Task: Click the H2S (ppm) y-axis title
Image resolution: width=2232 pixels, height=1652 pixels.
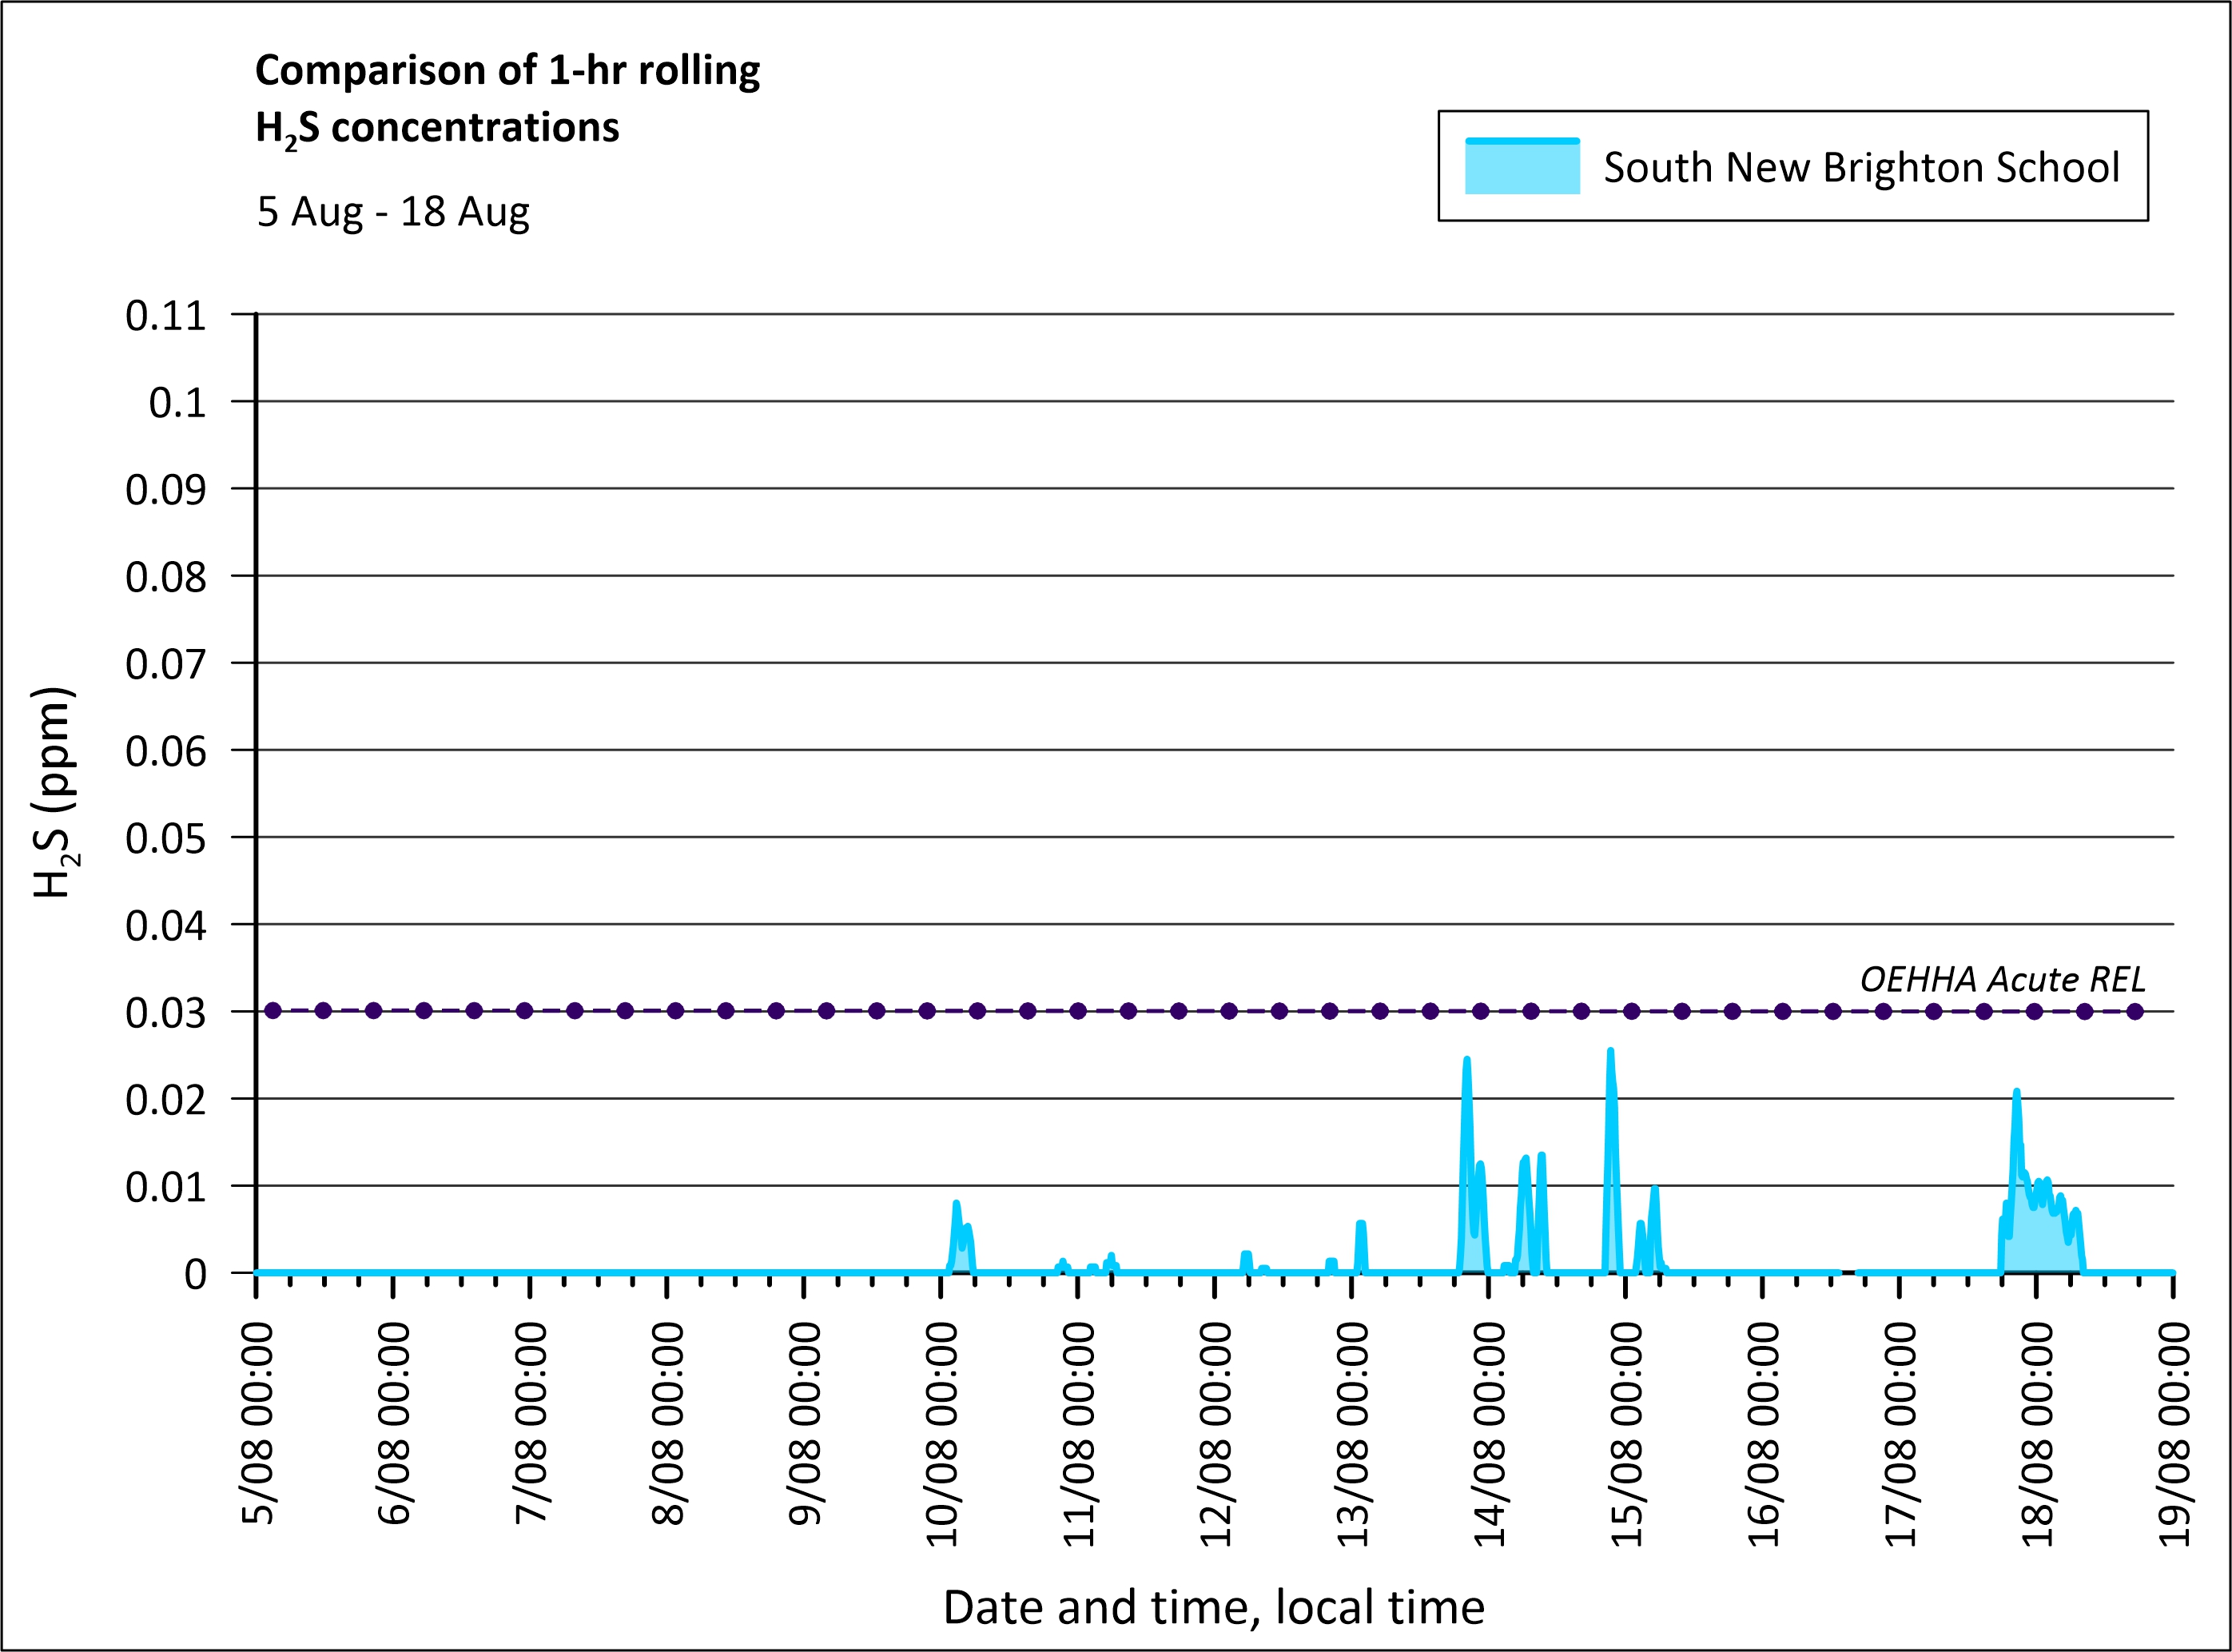Action: (x=53, y=792)
